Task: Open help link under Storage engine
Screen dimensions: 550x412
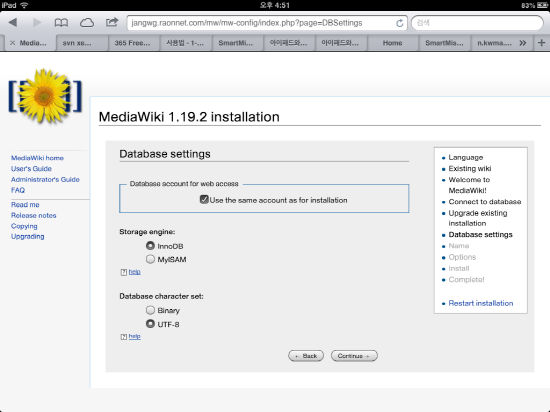Action: [x=134, y=272]
